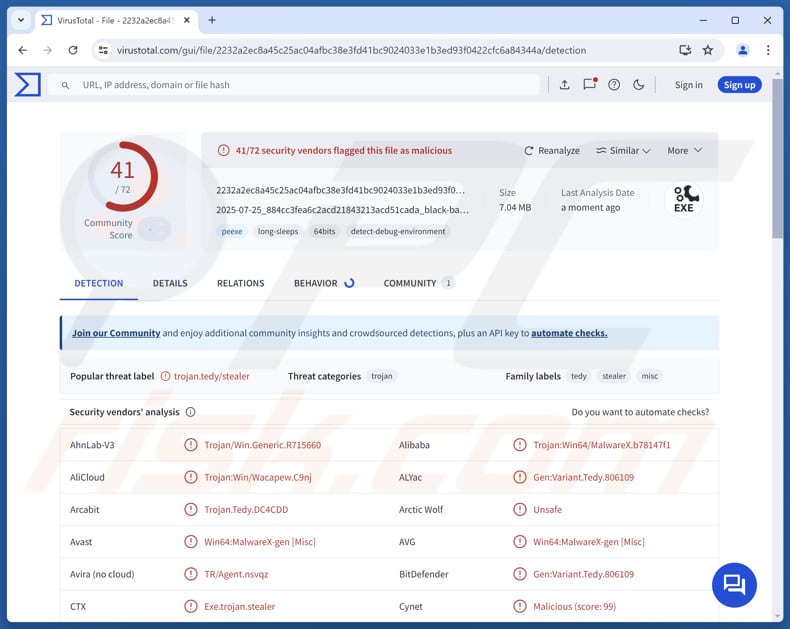Follow the Join our Community link

[x=116, y=333]
